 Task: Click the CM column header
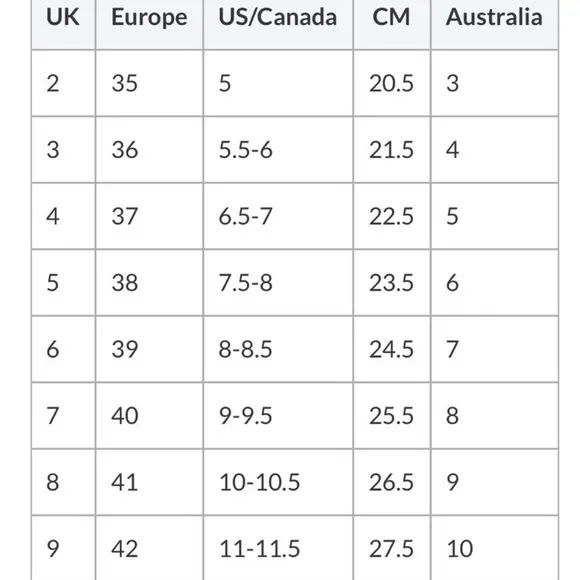click(x=392, y=24)
